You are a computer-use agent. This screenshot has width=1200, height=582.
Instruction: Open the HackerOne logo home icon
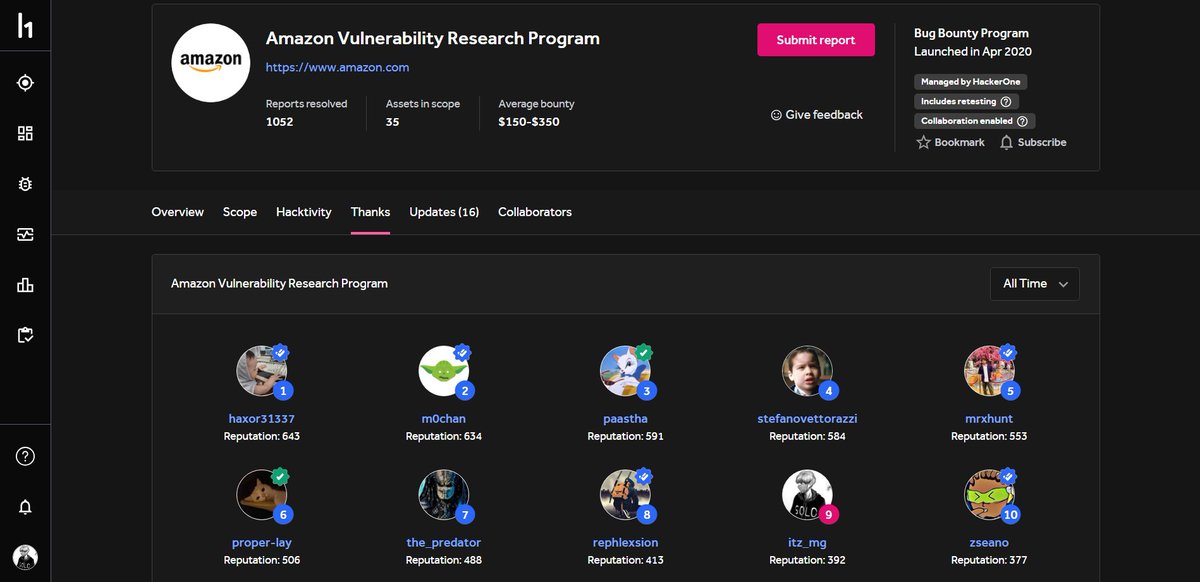25,27
